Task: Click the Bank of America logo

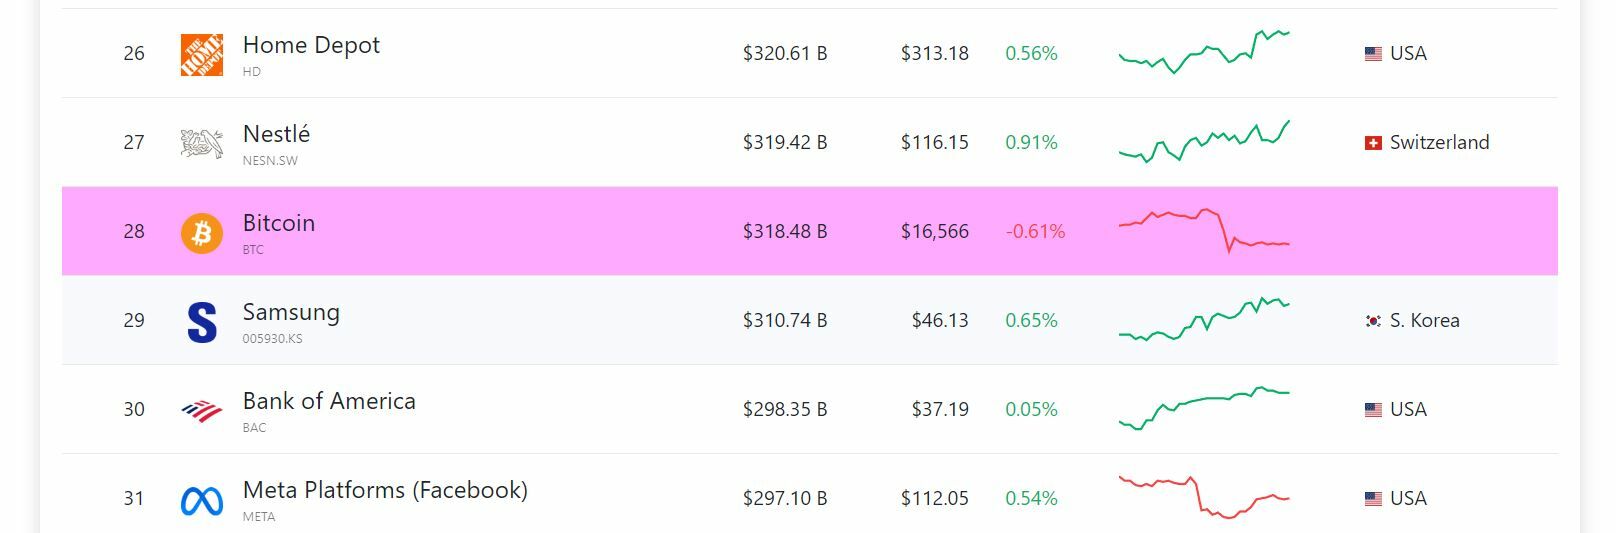Action: coord(201,410)
